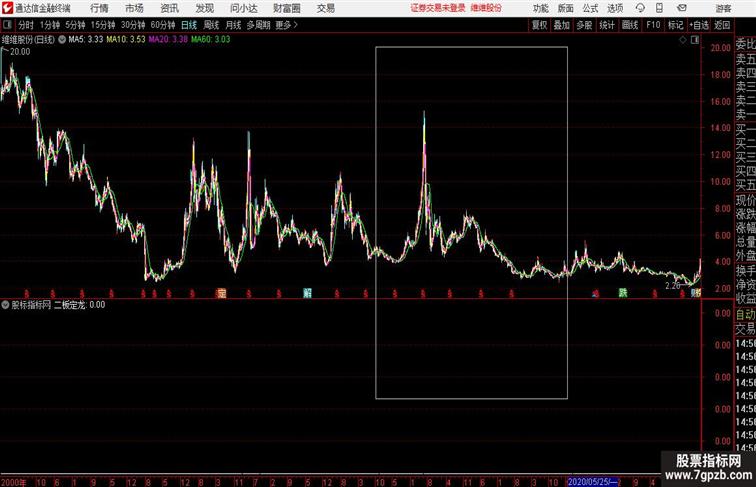Image resolution: width=756 pixels, height=487 pixels.
Task: Open the 资讯 menu
Action: [170, 8]
